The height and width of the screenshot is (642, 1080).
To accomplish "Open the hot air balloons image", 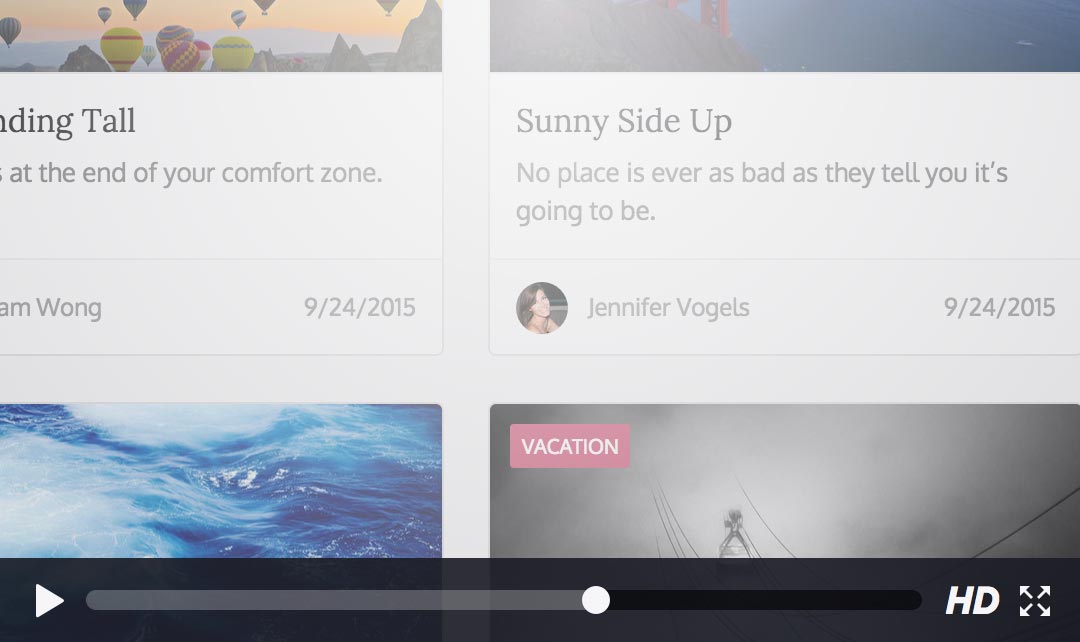I will coord(220,36).
